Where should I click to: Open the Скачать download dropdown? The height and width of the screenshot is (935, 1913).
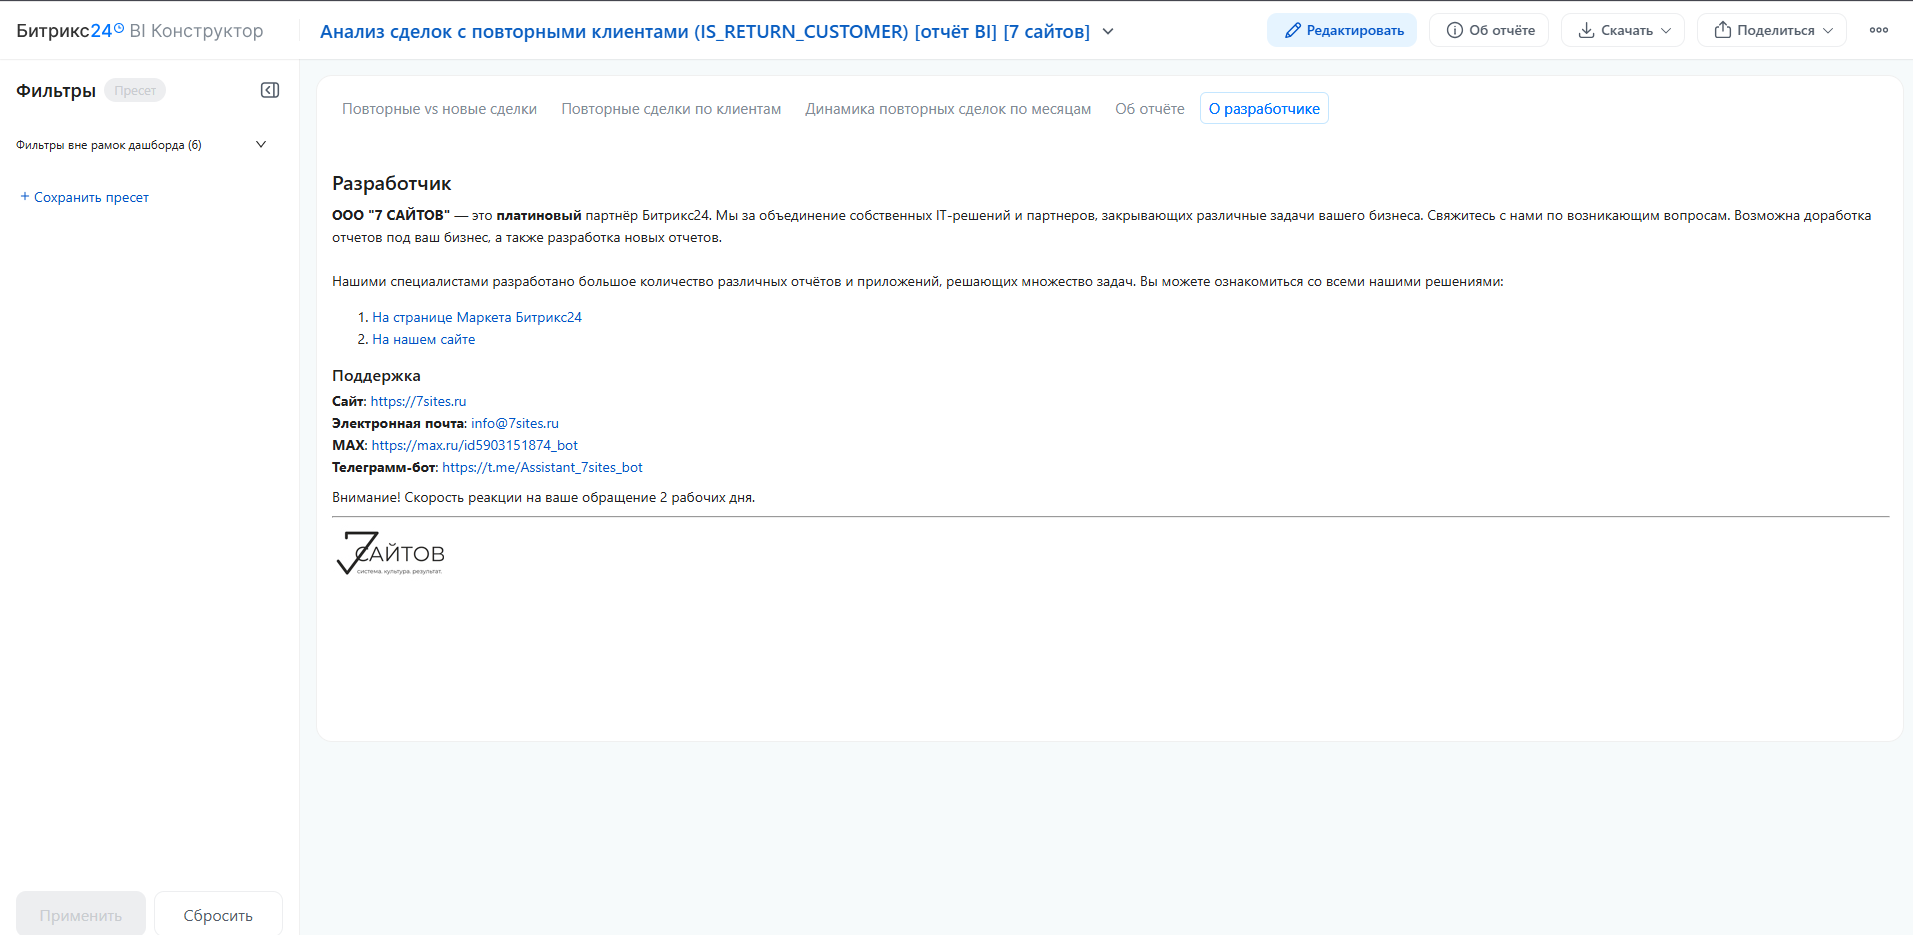(1623, 30)
